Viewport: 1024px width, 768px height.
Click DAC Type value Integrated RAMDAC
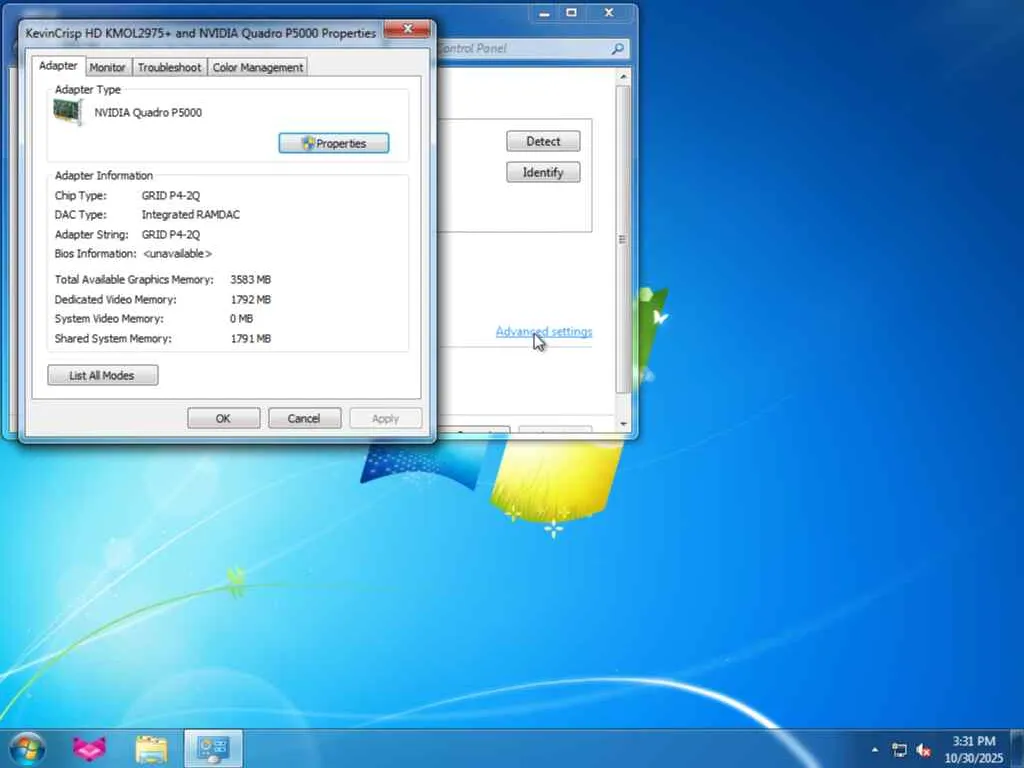pyautogui.click(x=191, y=215)
